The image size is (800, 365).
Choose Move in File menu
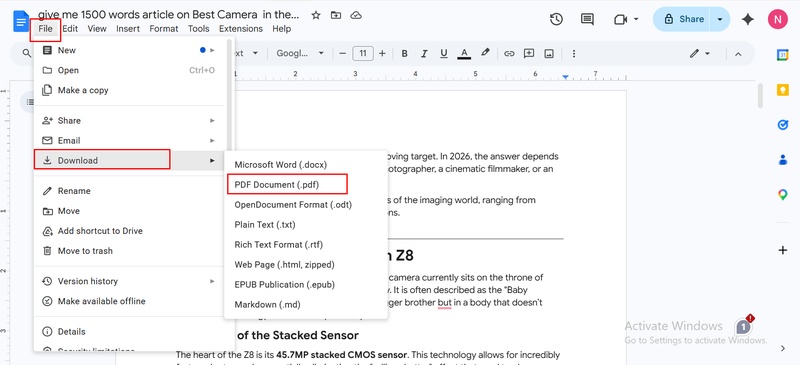130,211
